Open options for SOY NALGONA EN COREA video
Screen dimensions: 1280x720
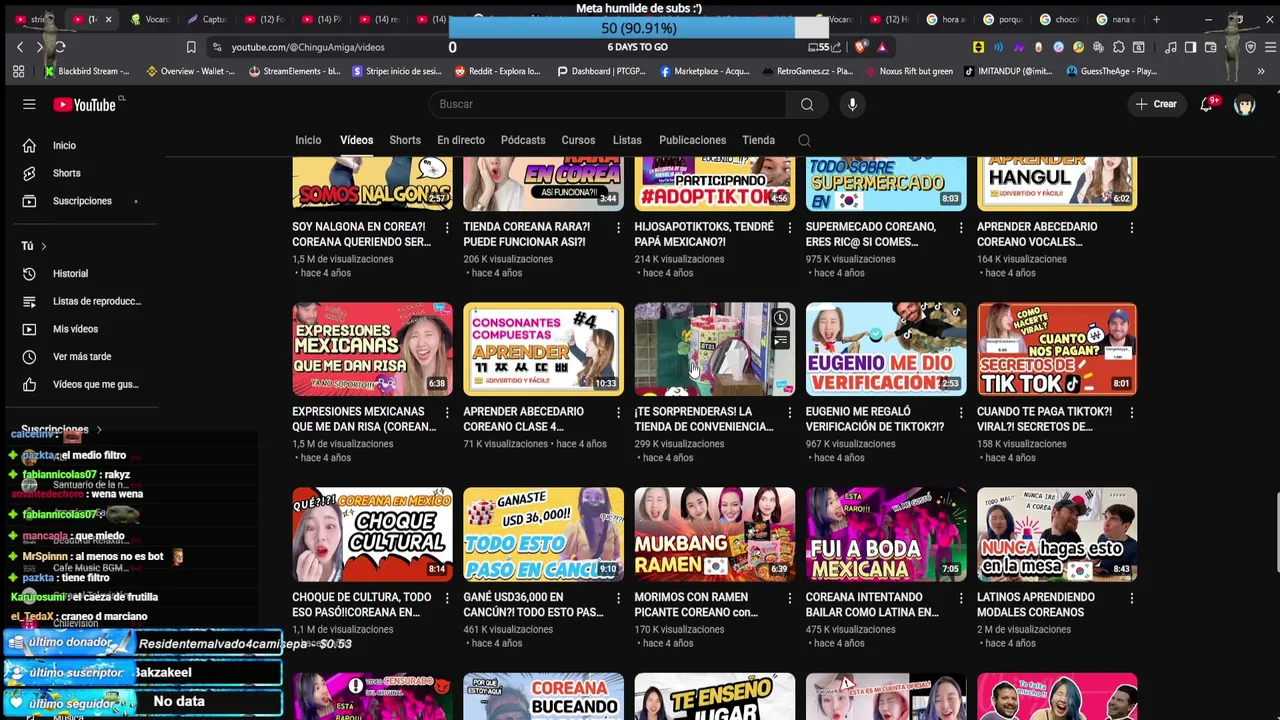(446, 228)
